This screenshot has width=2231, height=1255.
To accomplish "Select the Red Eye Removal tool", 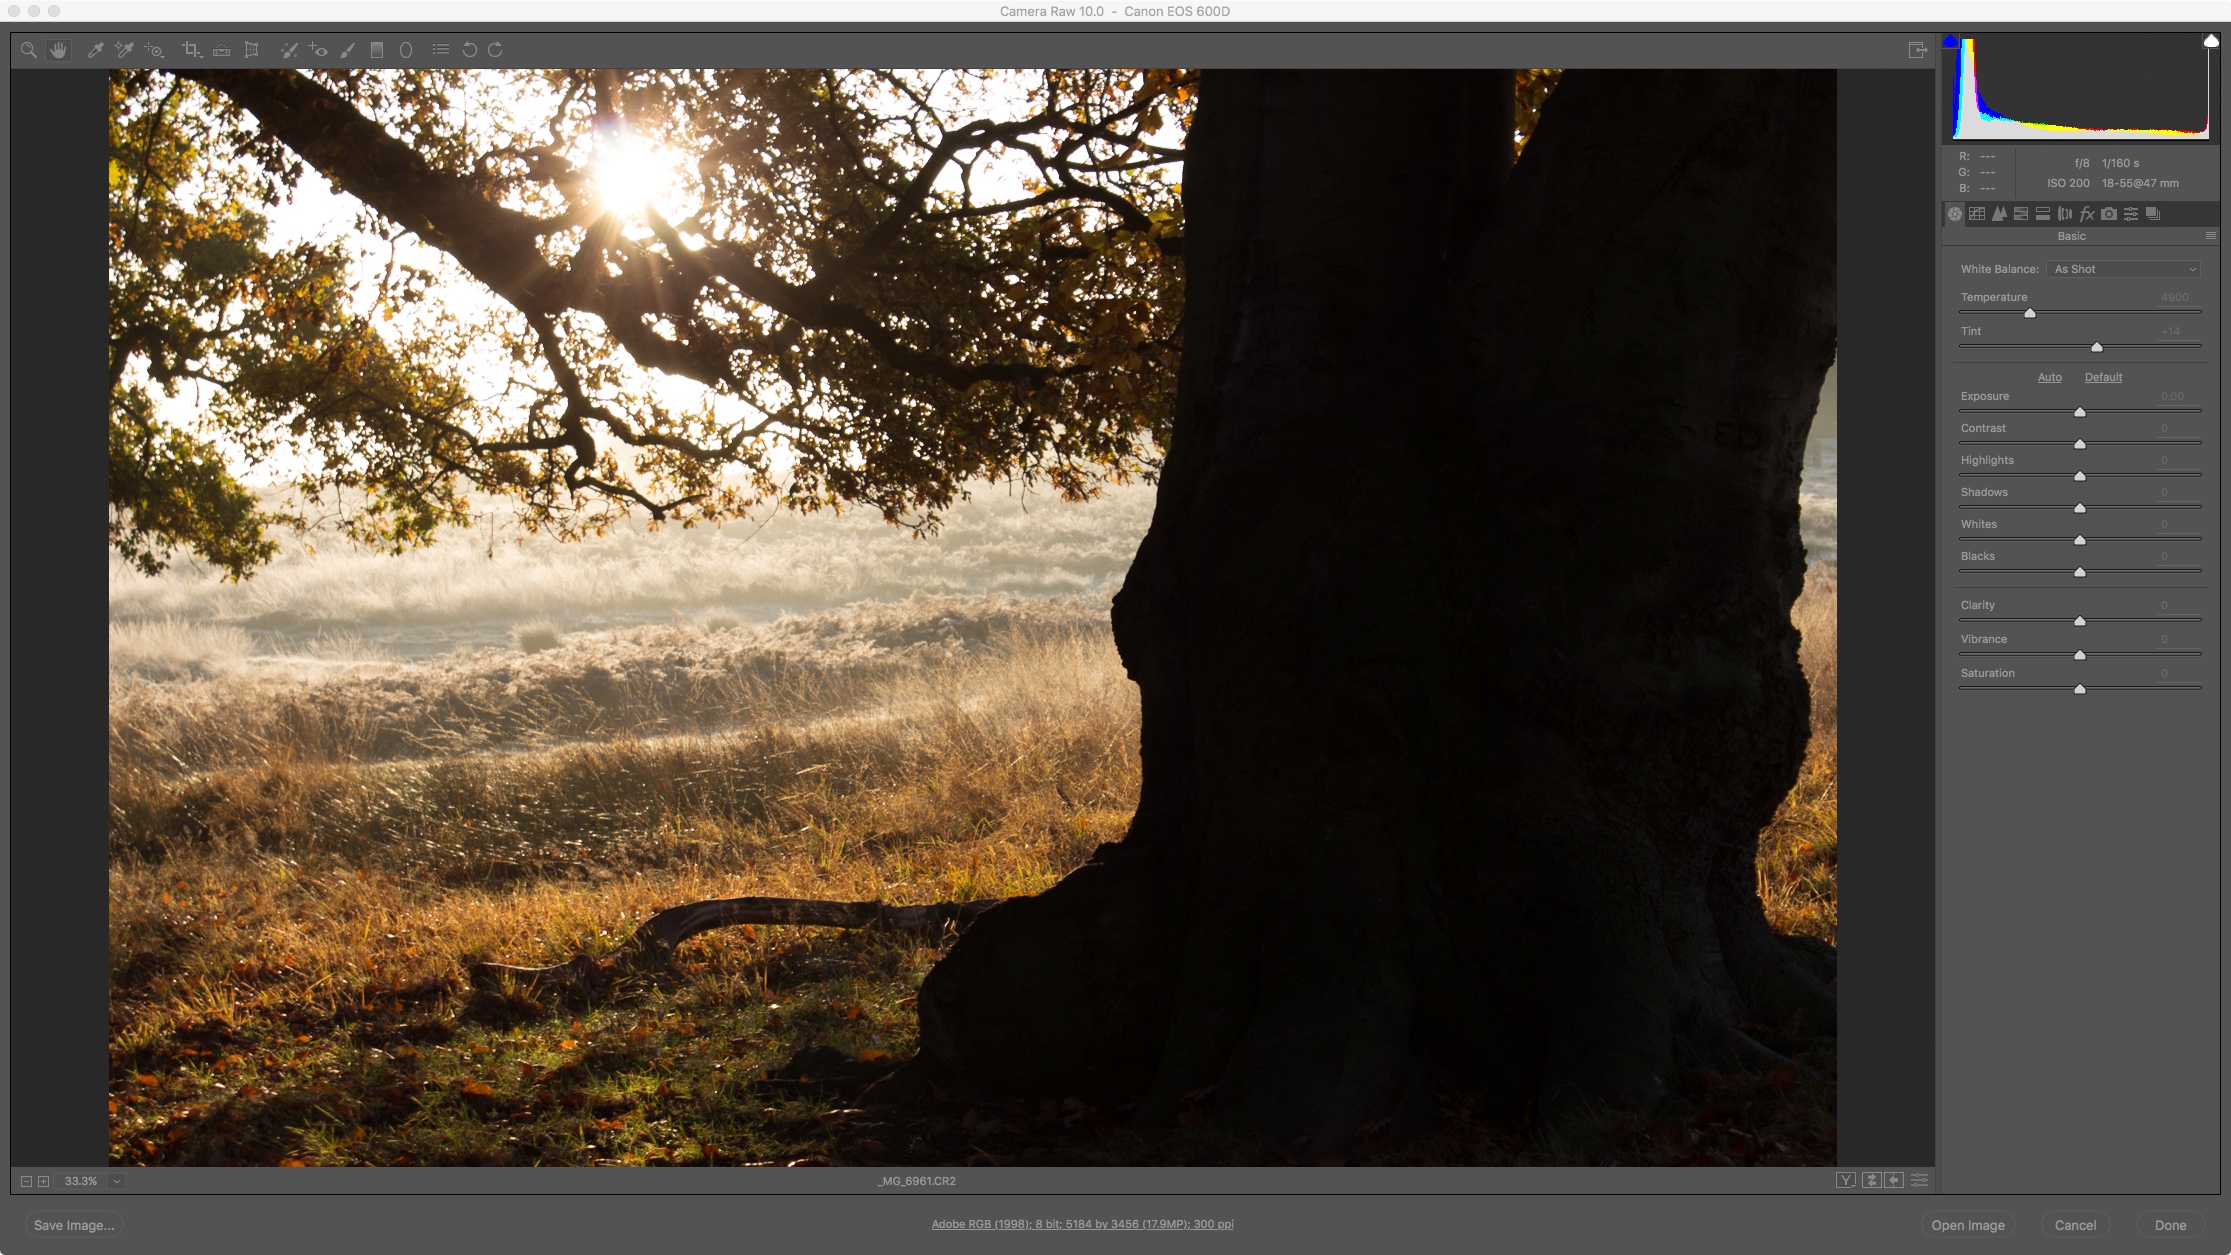I will tap(318, 50).
